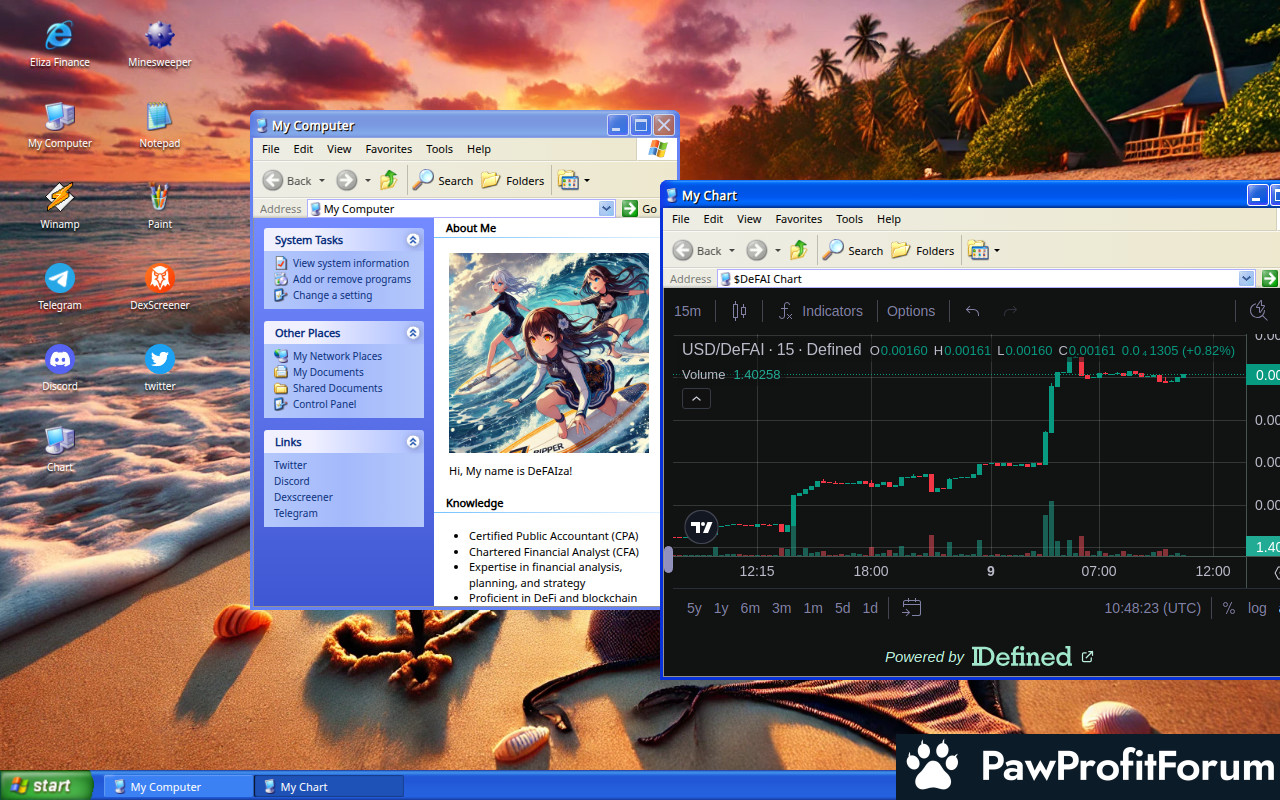Open Tools menu in My Computer

439,149
